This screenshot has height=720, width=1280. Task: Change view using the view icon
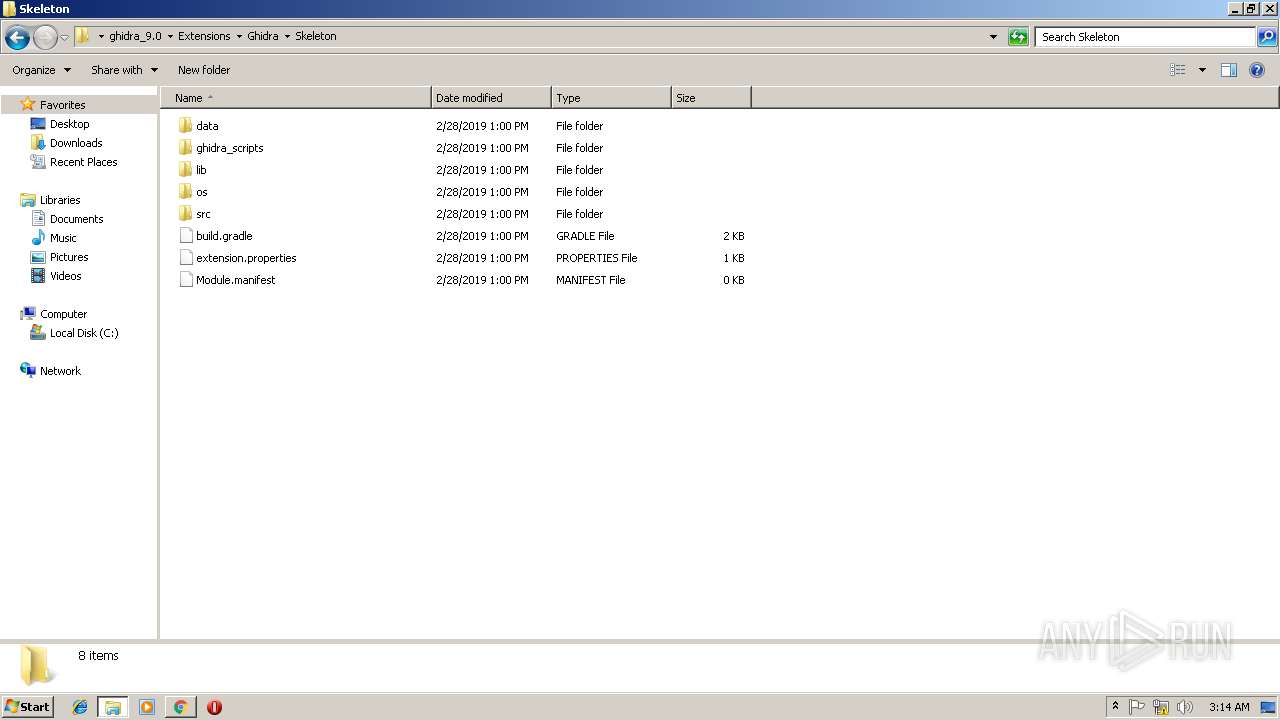tap(1178, 70)
